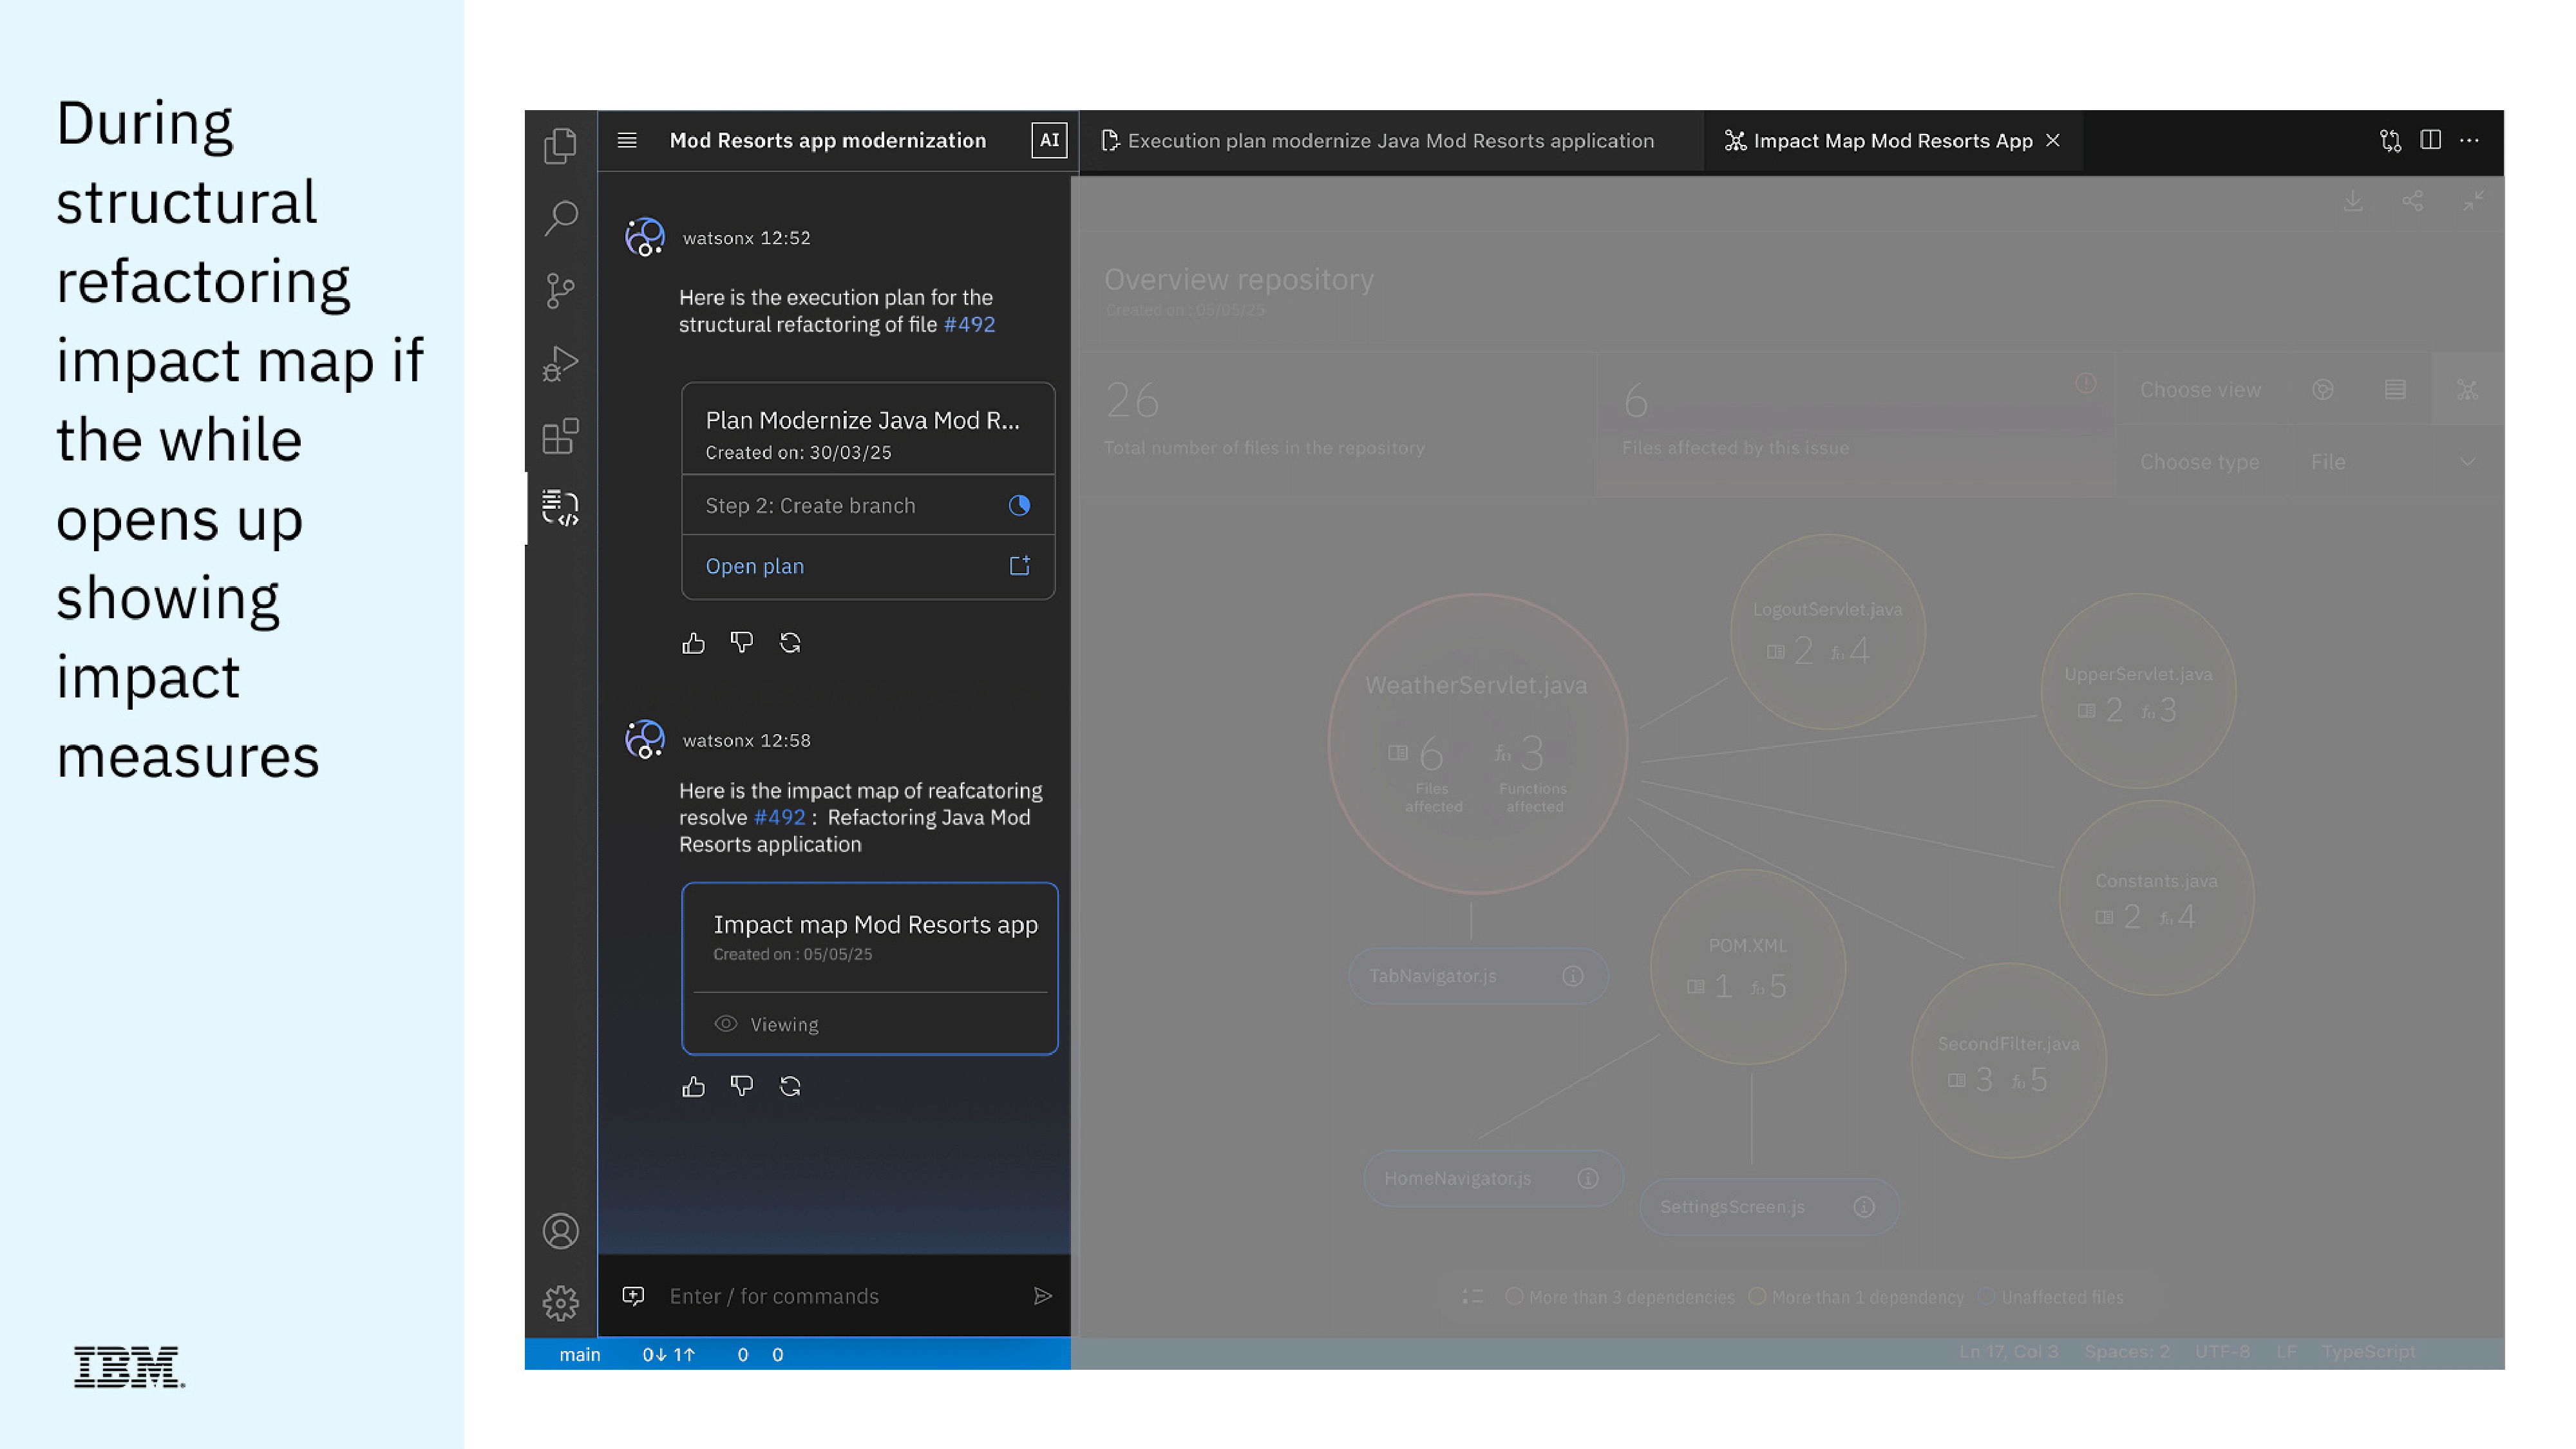The width and height of the screenshot is (2576, 1449).
Task: Click the Open plan link
Action: tap(754, 566)
